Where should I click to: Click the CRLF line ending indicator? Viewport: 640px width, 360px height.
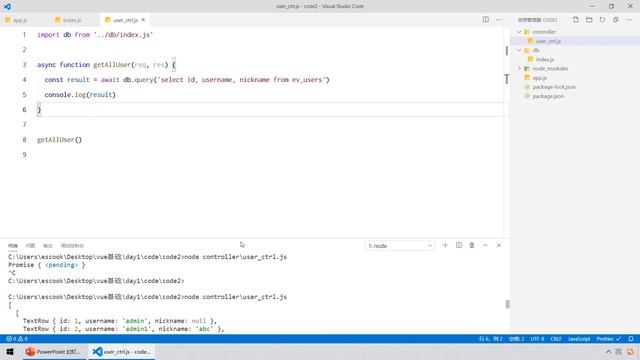[x=556, y=339]
